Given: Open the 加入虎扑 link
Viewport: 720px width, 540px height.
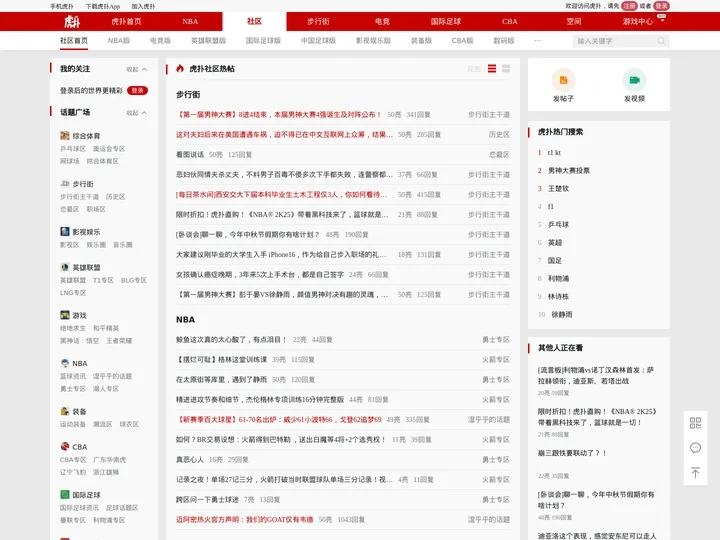Looking at the screenshot, I should click(x=143, y=6).
